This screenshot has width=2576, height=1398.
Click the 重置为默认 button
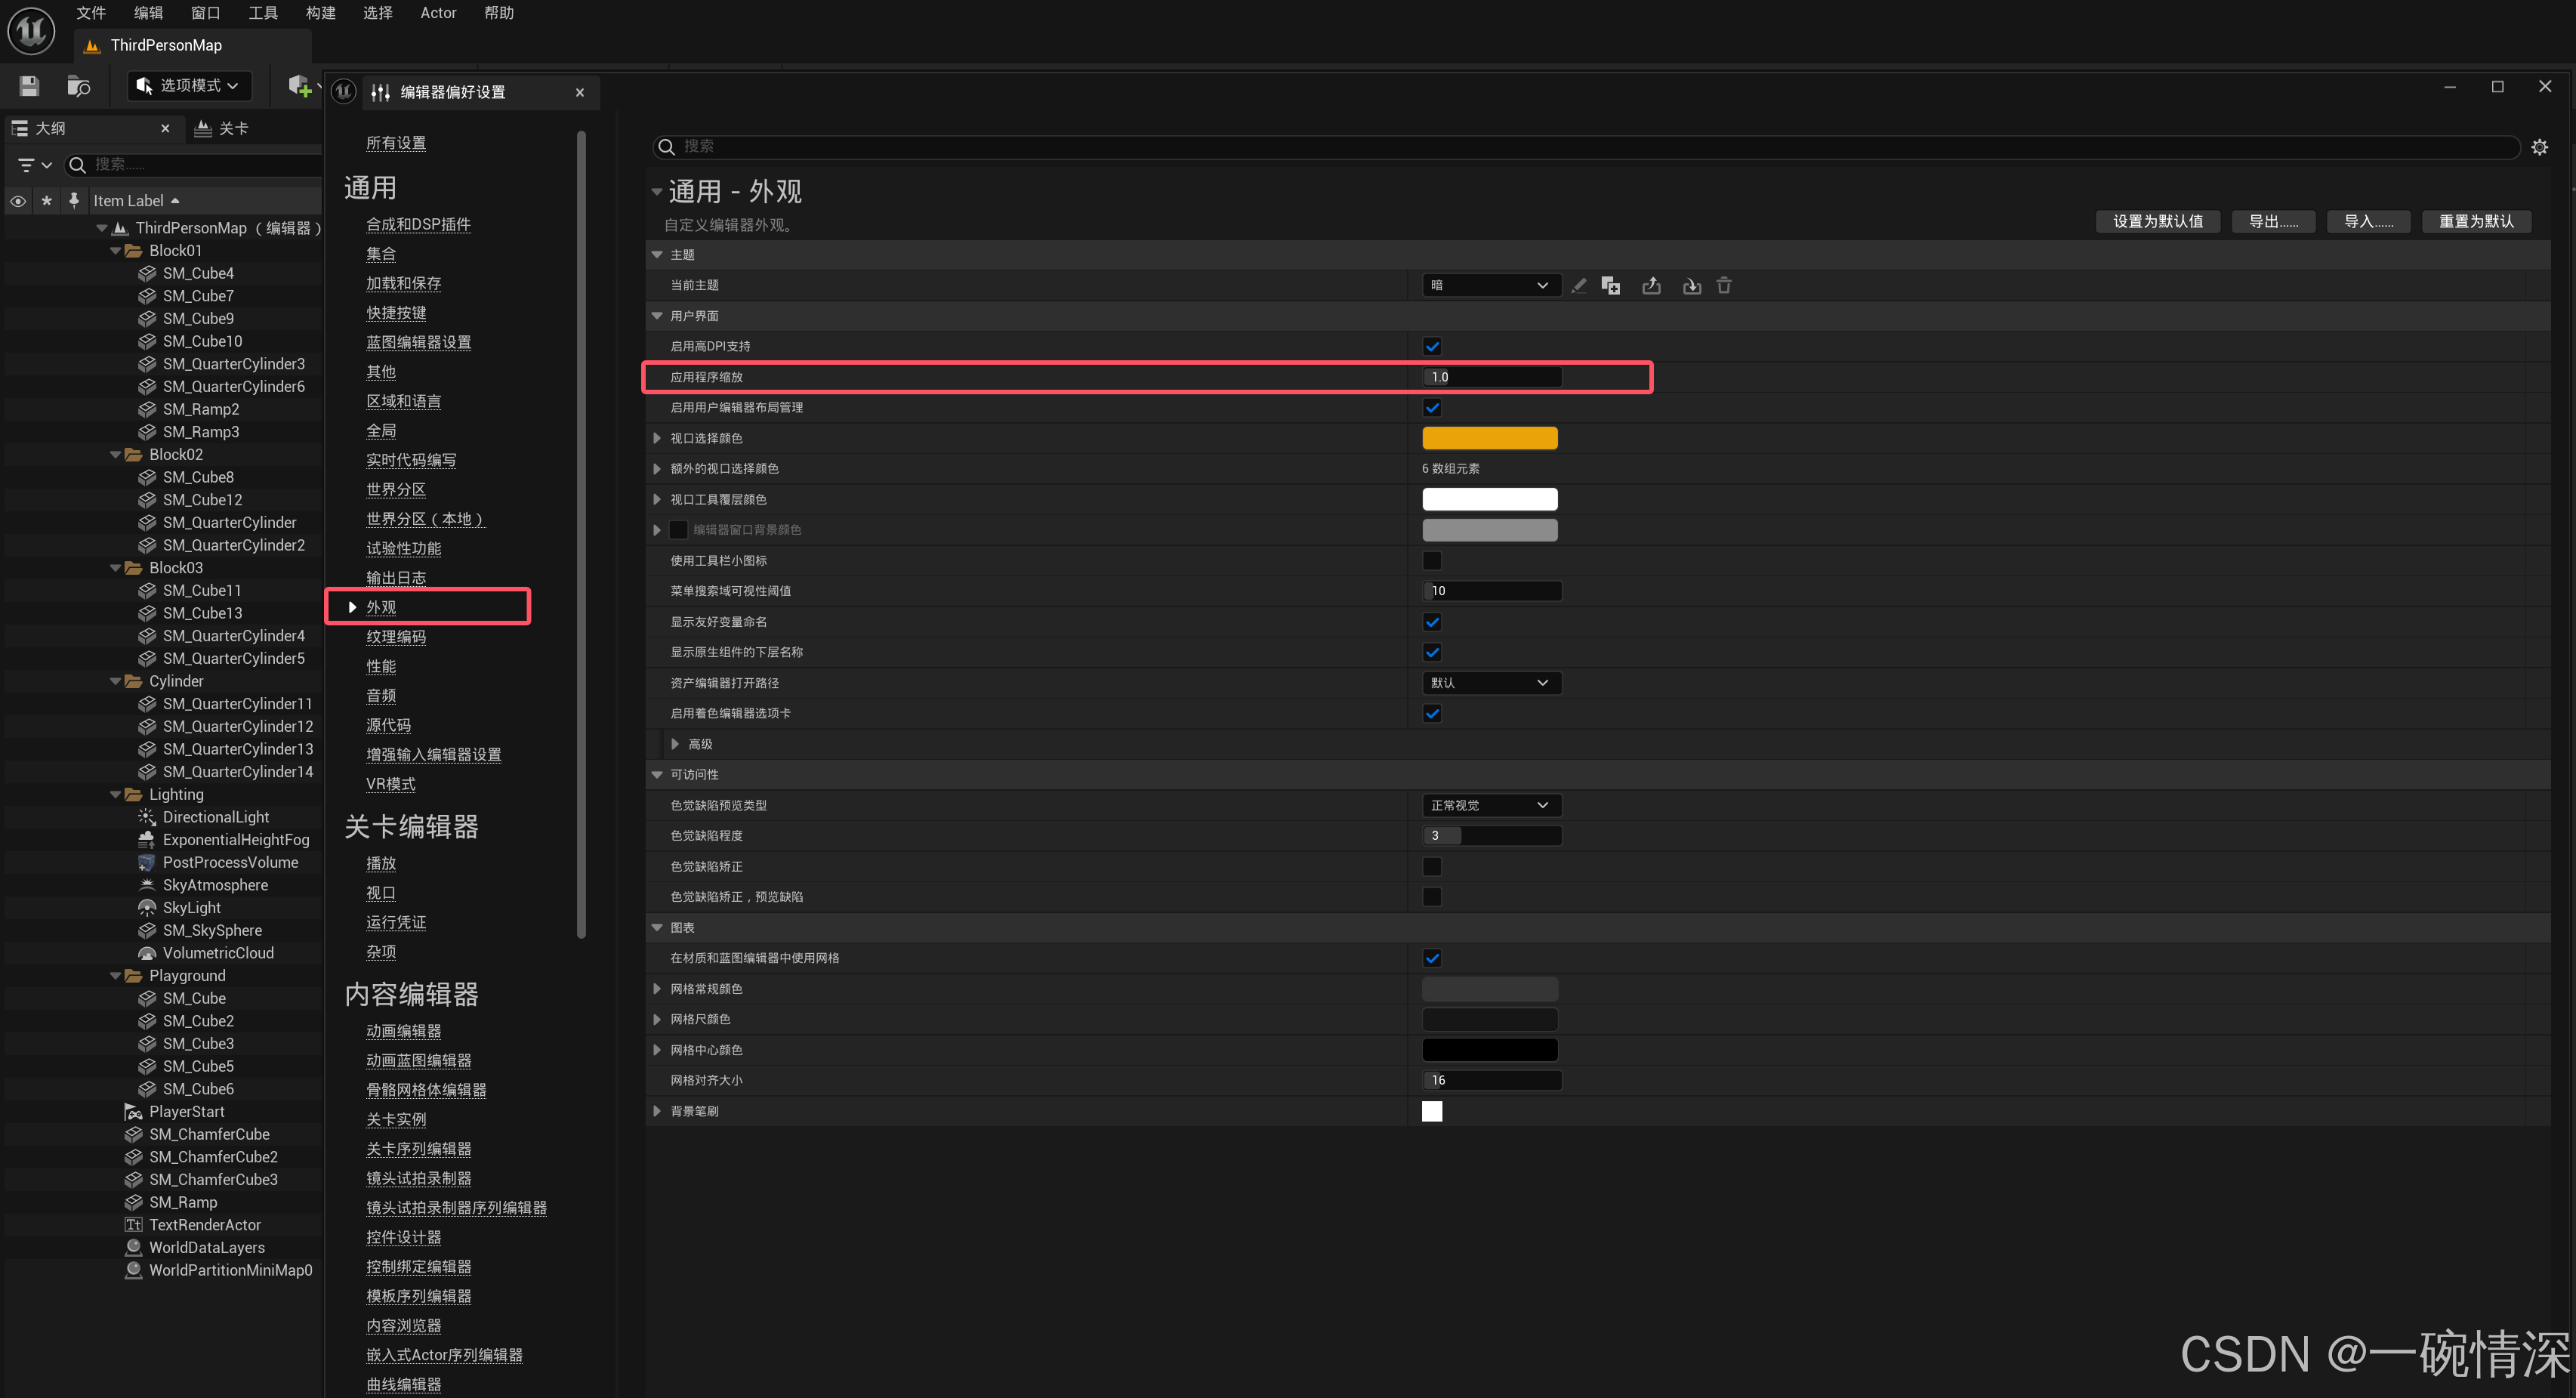[x=2475, y=221]
